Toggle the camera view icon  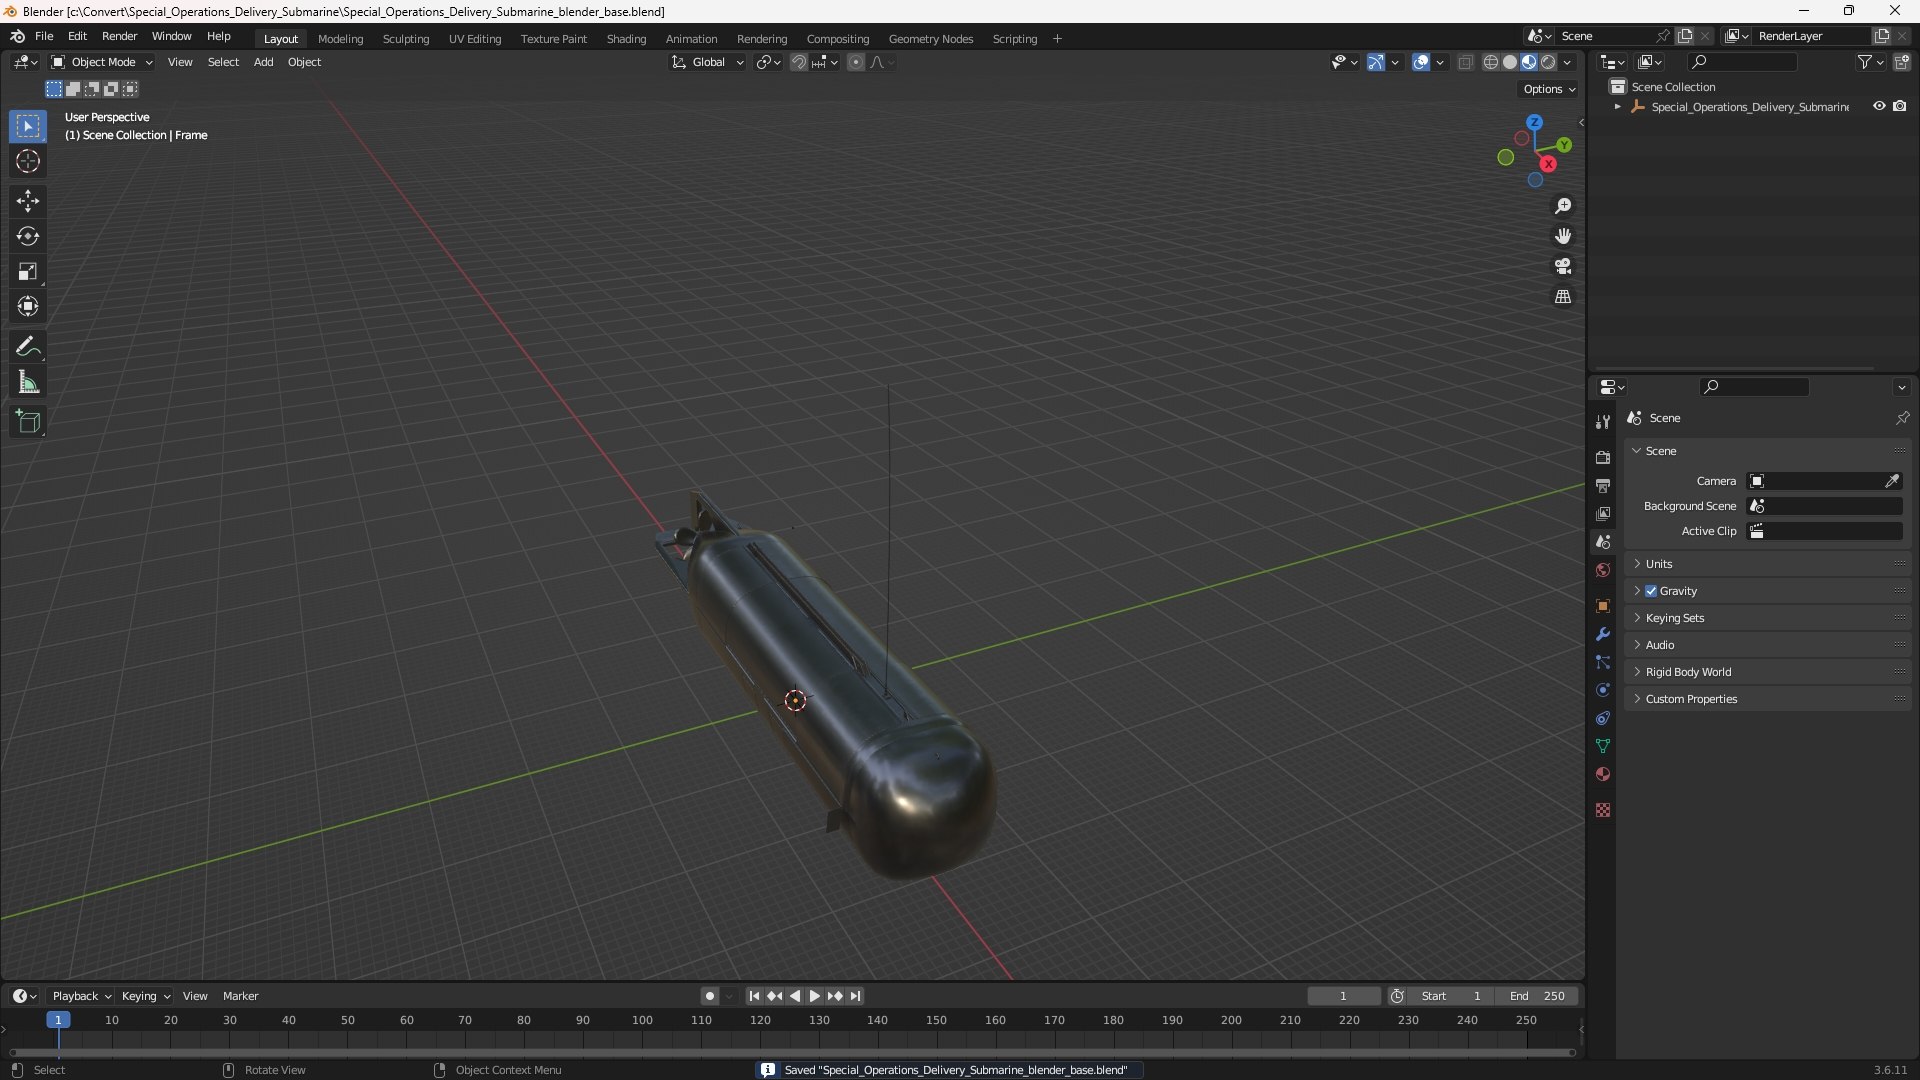pos(1563,266)
